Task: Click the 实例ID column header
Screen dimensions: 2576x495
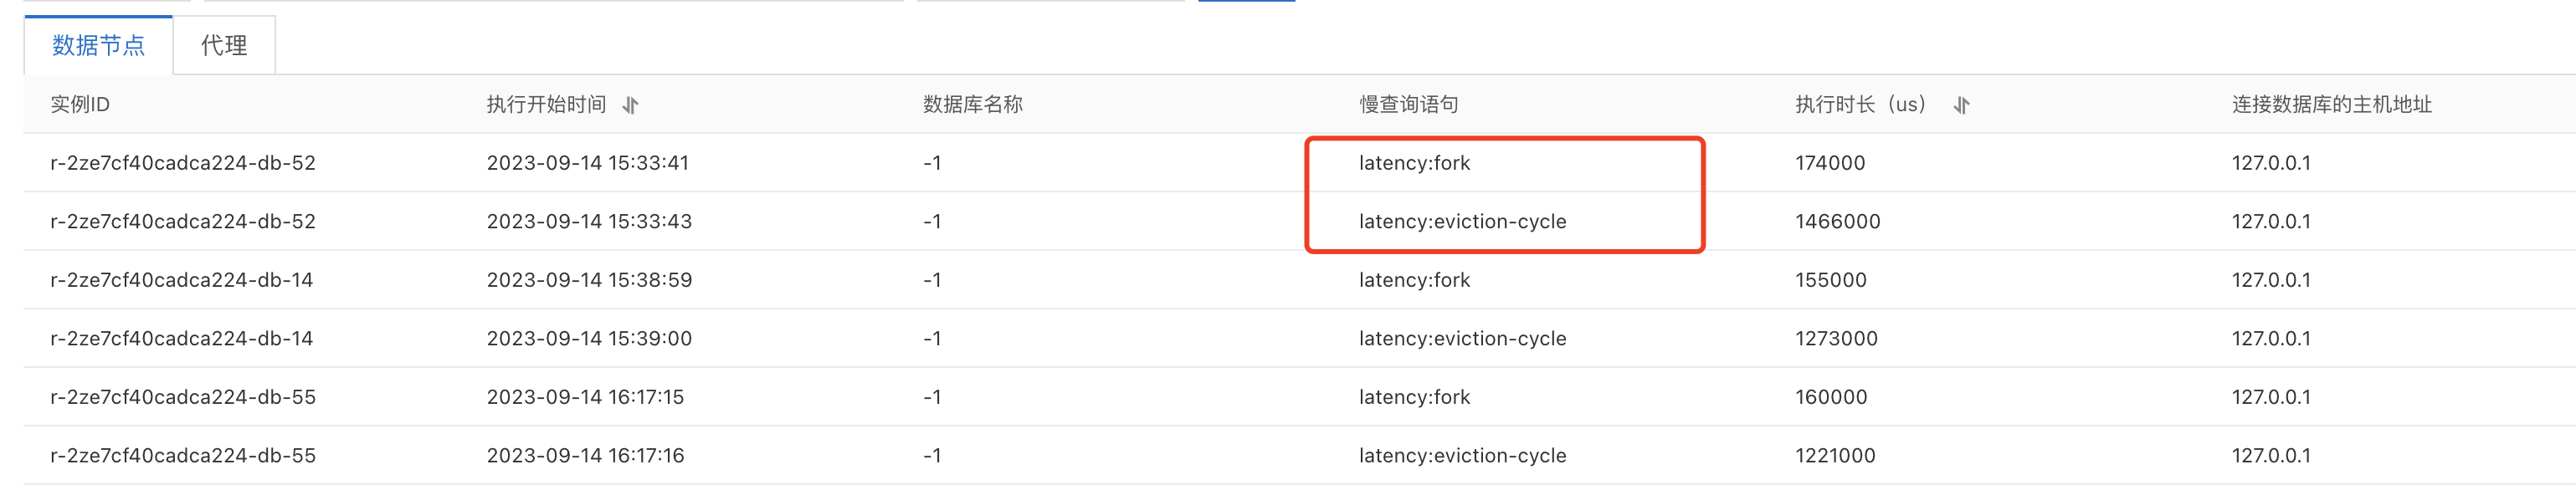Action: [80, 104]
